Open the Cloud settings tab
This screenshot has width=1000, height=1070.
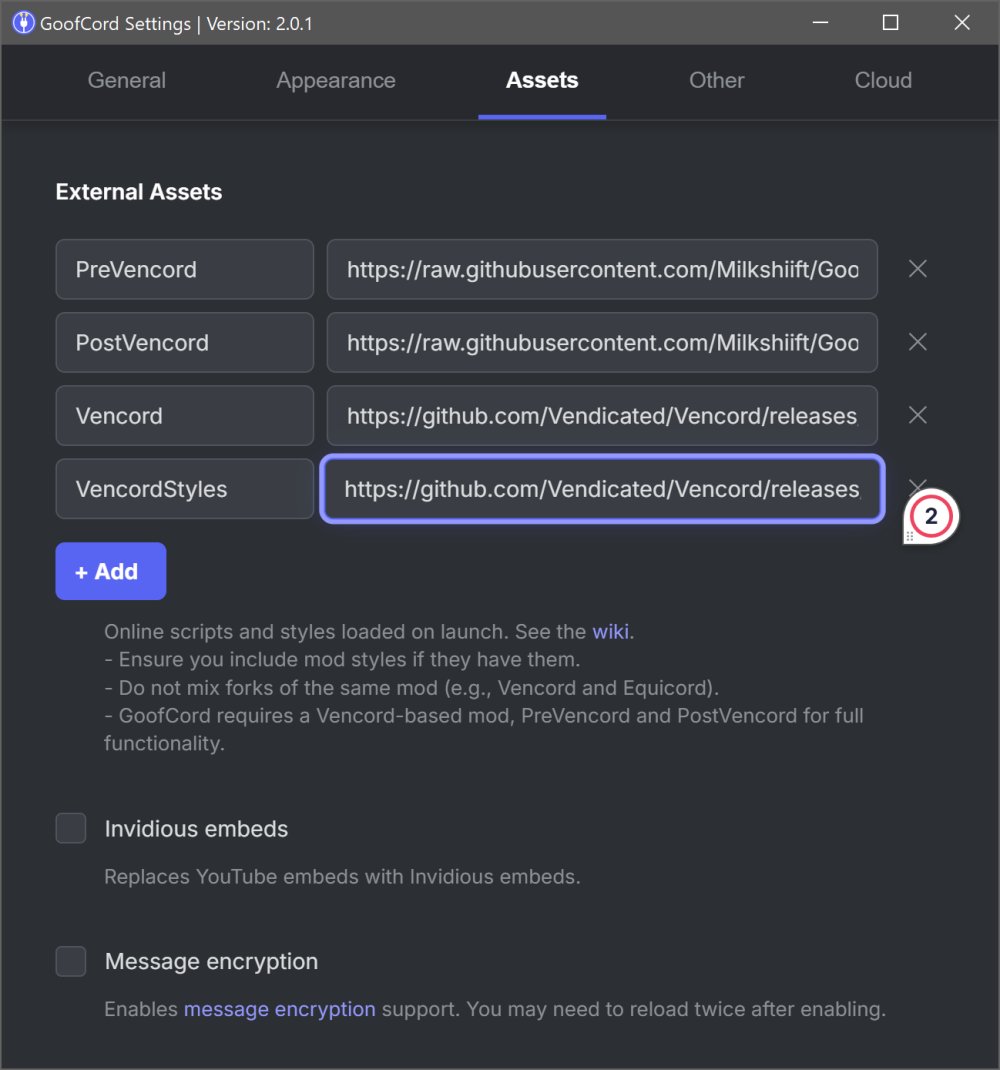[x=883, y=81]
